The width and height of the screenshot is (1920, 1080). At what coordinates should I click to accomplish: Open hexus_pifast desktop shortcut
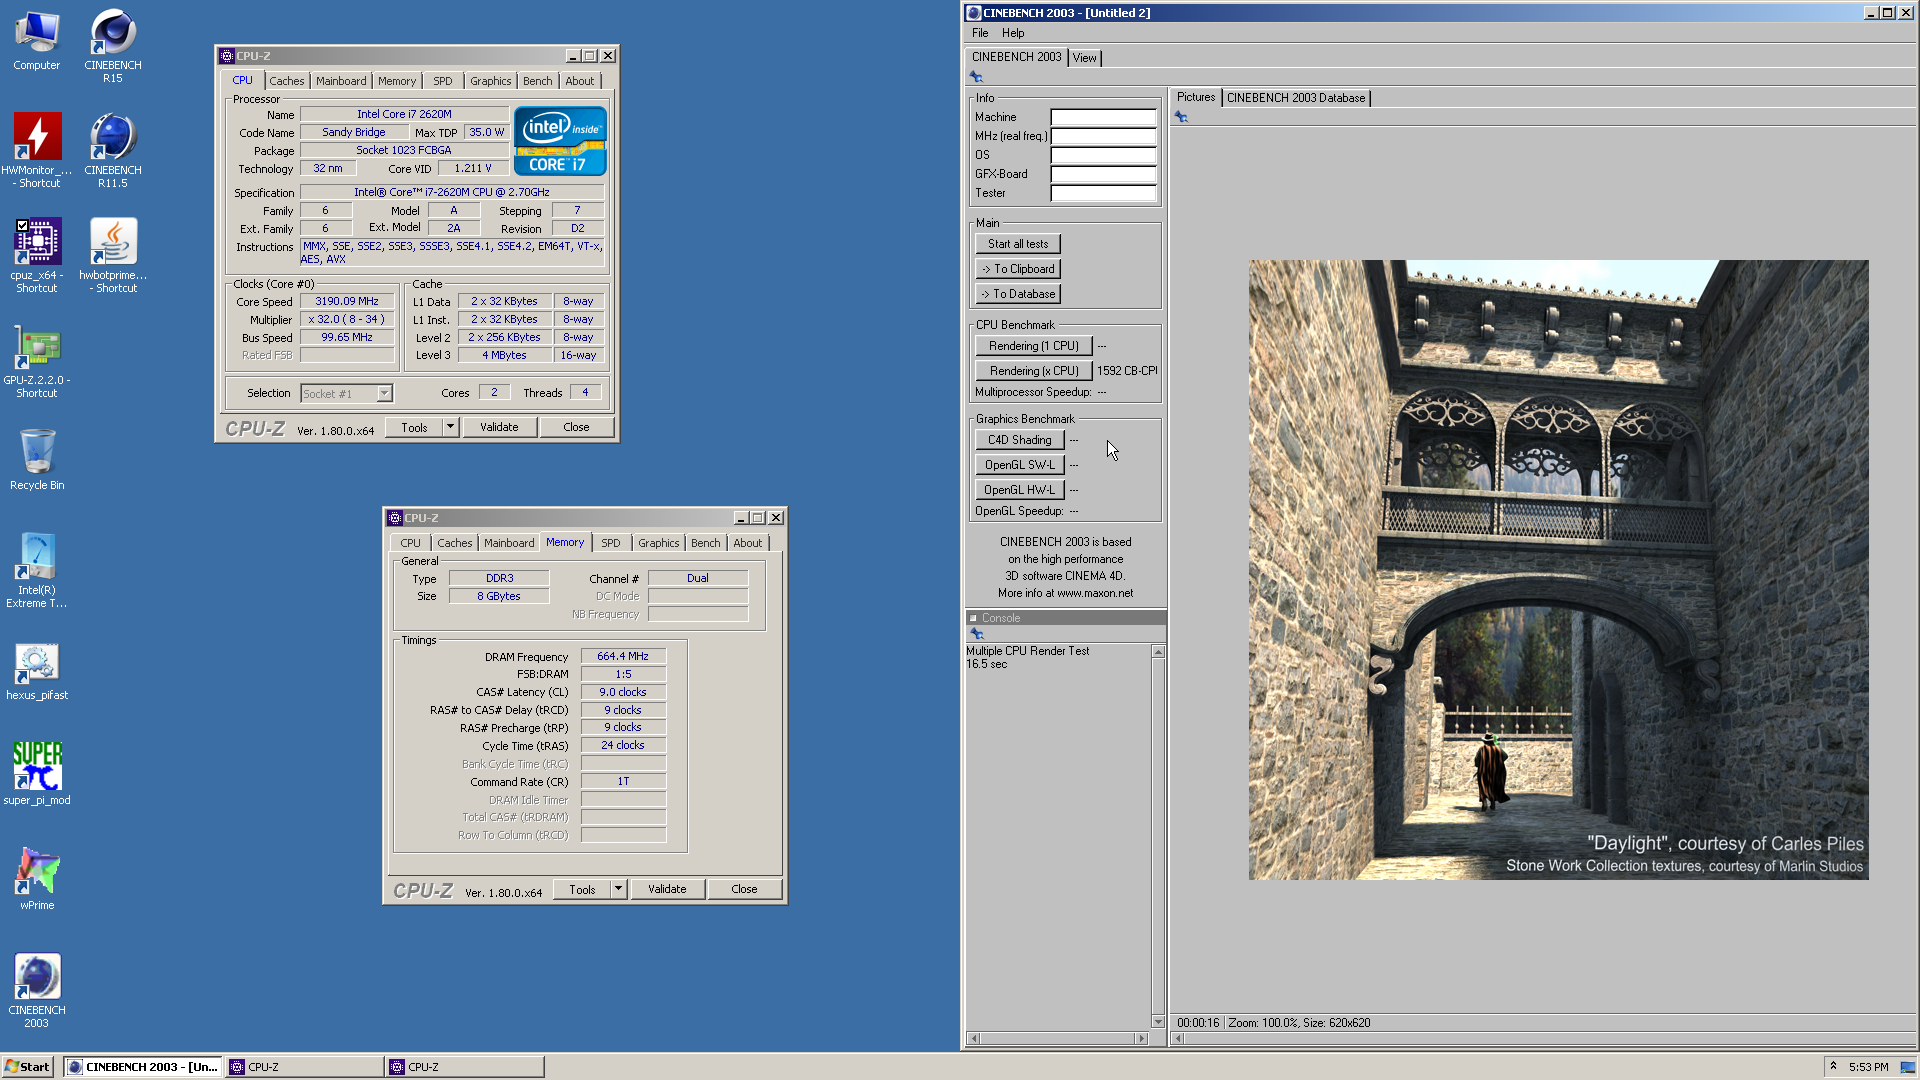37,670
